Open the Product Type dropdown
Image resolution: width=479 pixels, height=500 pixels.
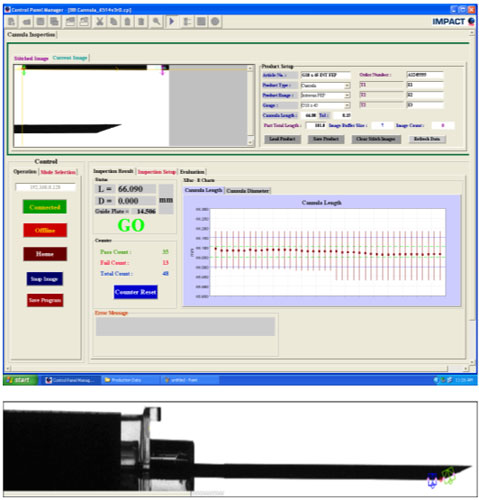347,86
